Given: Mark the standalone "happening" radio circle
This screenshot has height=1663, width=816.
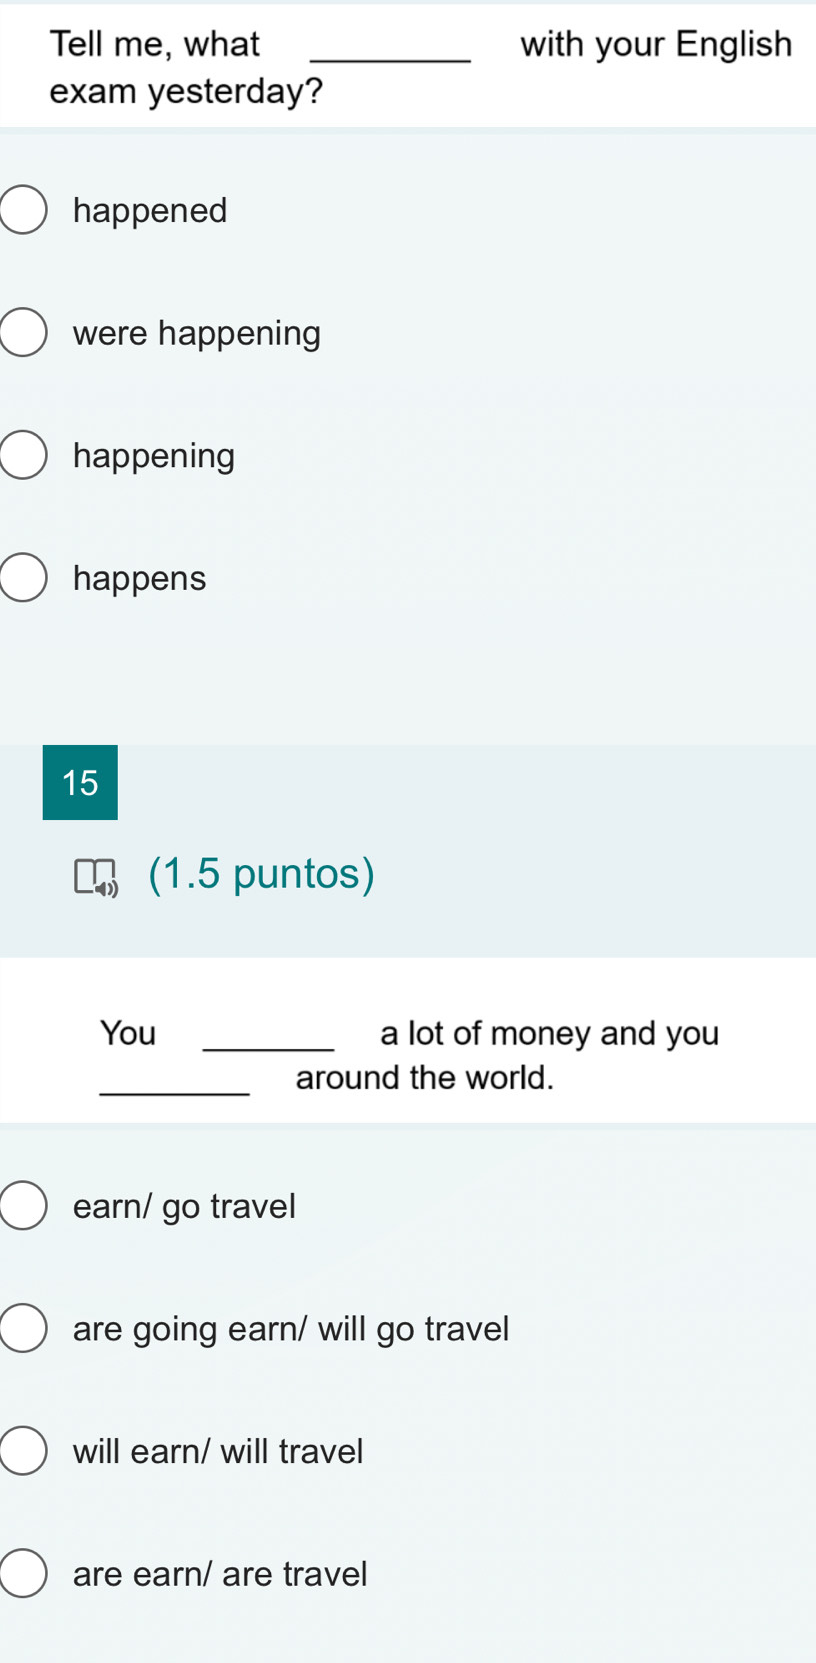Looking at the screenshot, I should [23, 456].
